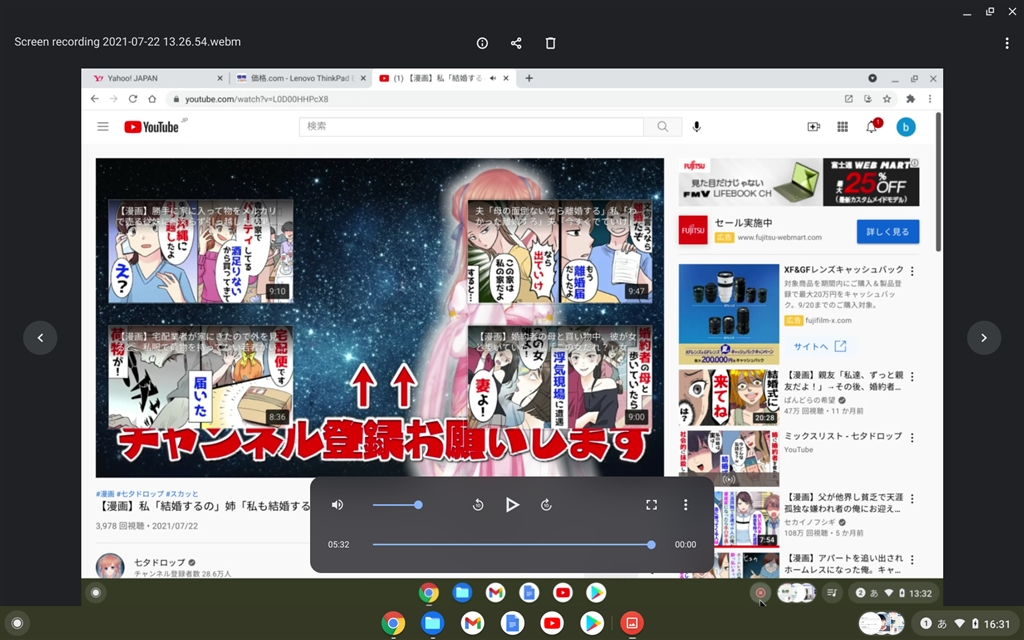Viewport: 1024px width, 640px height.
Task: Adjust the player volume slider
Action: [397, 505]
